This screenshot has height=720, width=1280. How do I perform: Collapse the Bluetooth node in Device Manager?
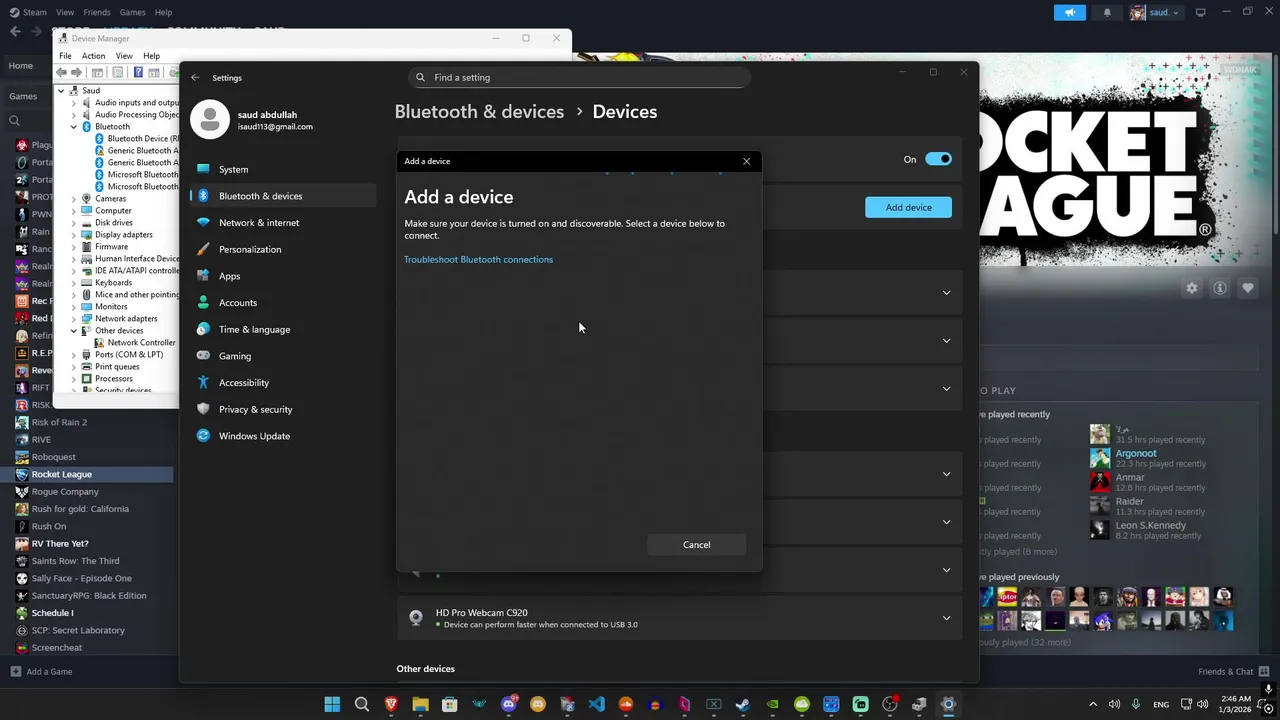click(73, 127)
